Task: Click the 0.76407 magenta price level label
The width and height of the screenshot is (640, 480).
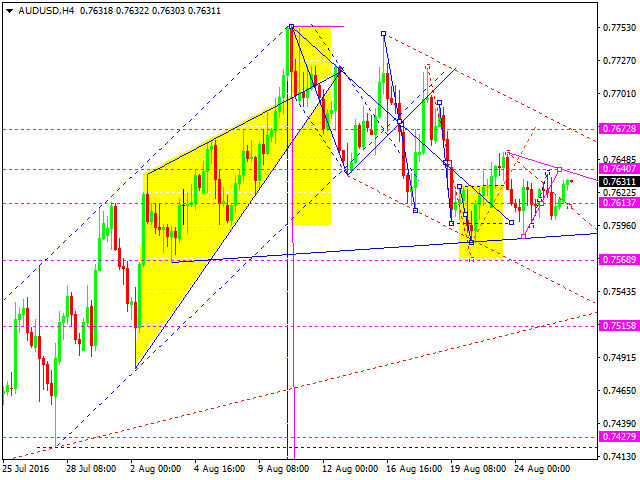Action: tap(619, 169)
